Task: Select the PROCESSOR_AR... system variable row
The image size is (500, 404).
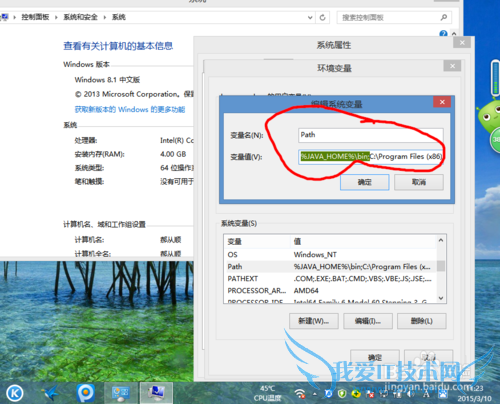Action: [330, 291]
